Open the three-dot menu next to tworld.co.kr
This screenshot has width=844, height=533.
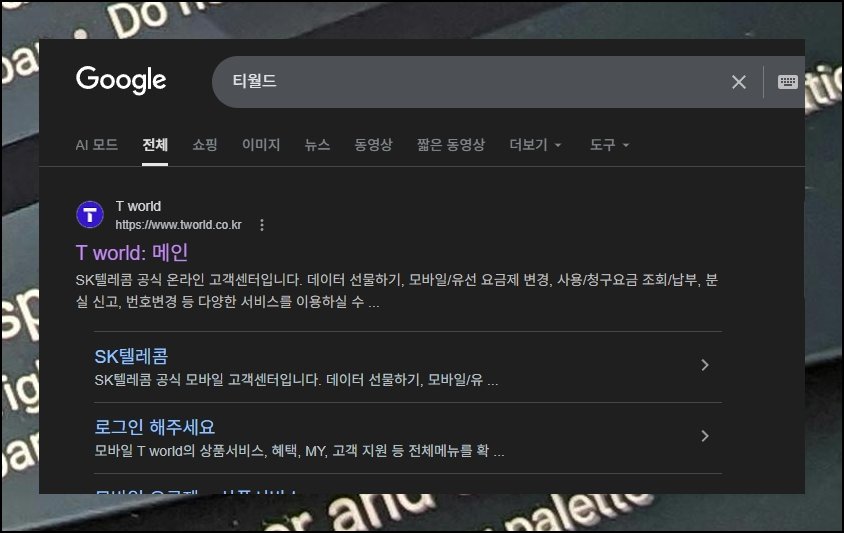pyautogui.click(x=262, y=225)
